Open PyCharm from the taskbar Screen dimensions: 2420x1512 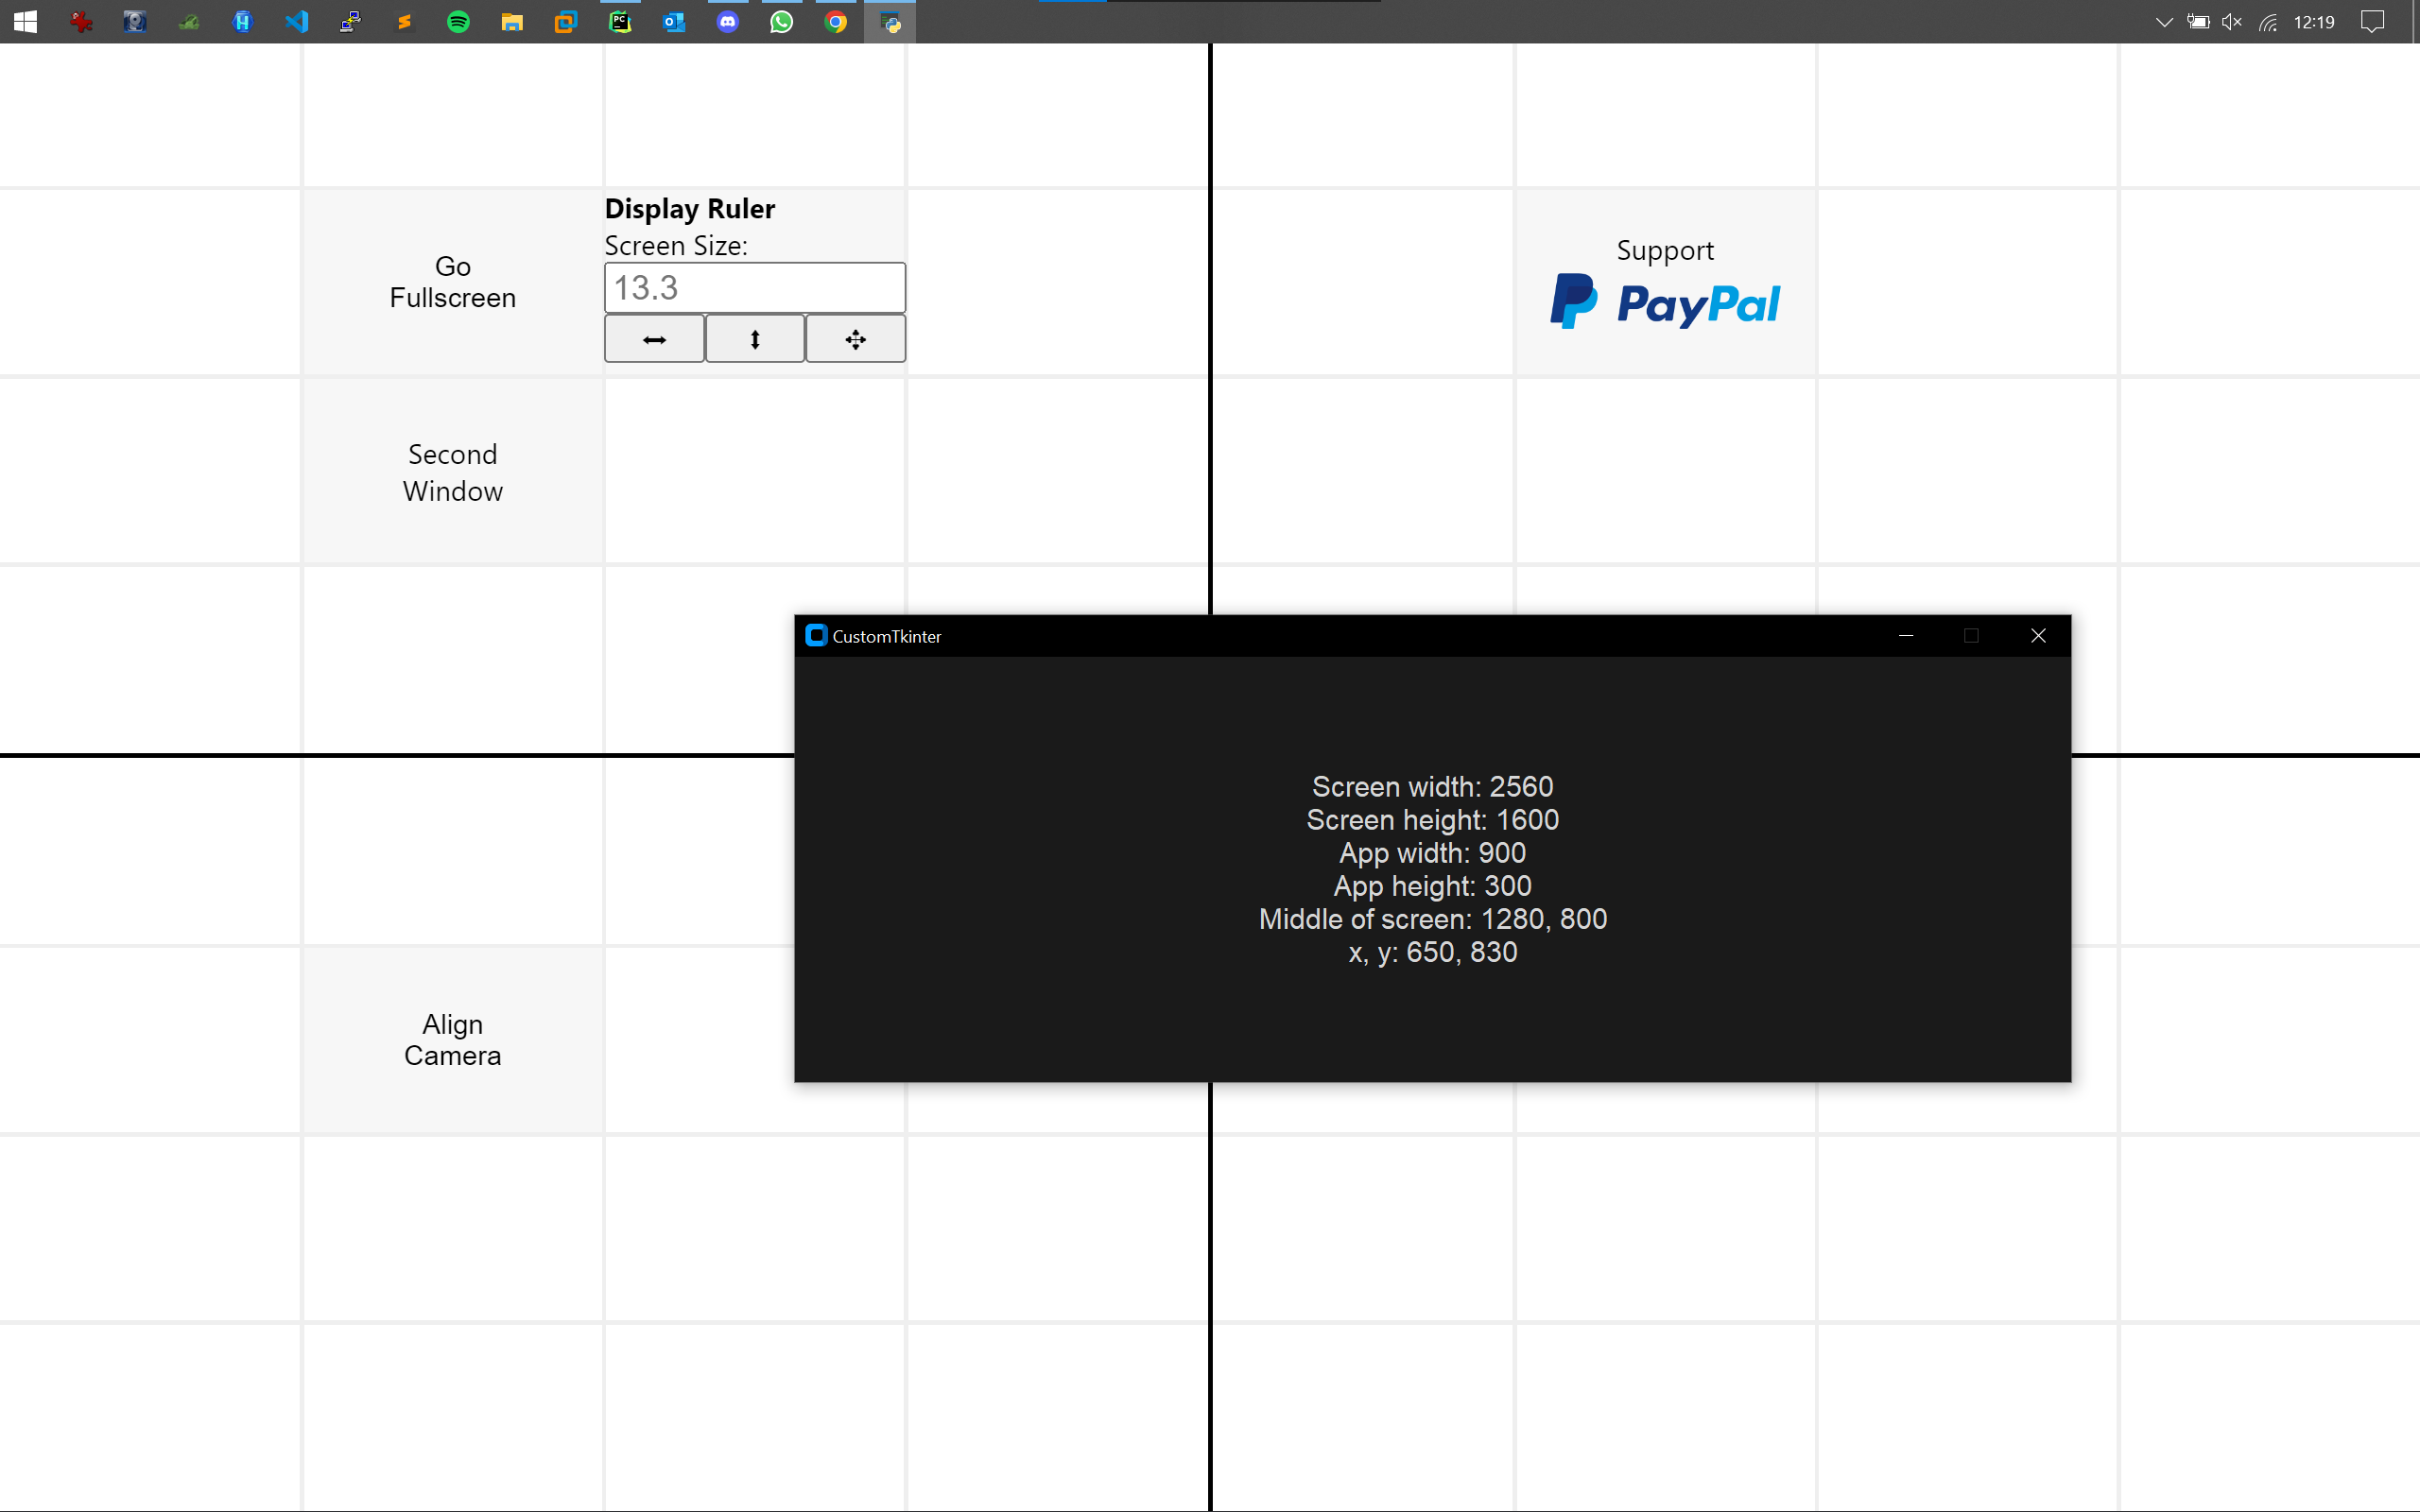click(620, 21)
